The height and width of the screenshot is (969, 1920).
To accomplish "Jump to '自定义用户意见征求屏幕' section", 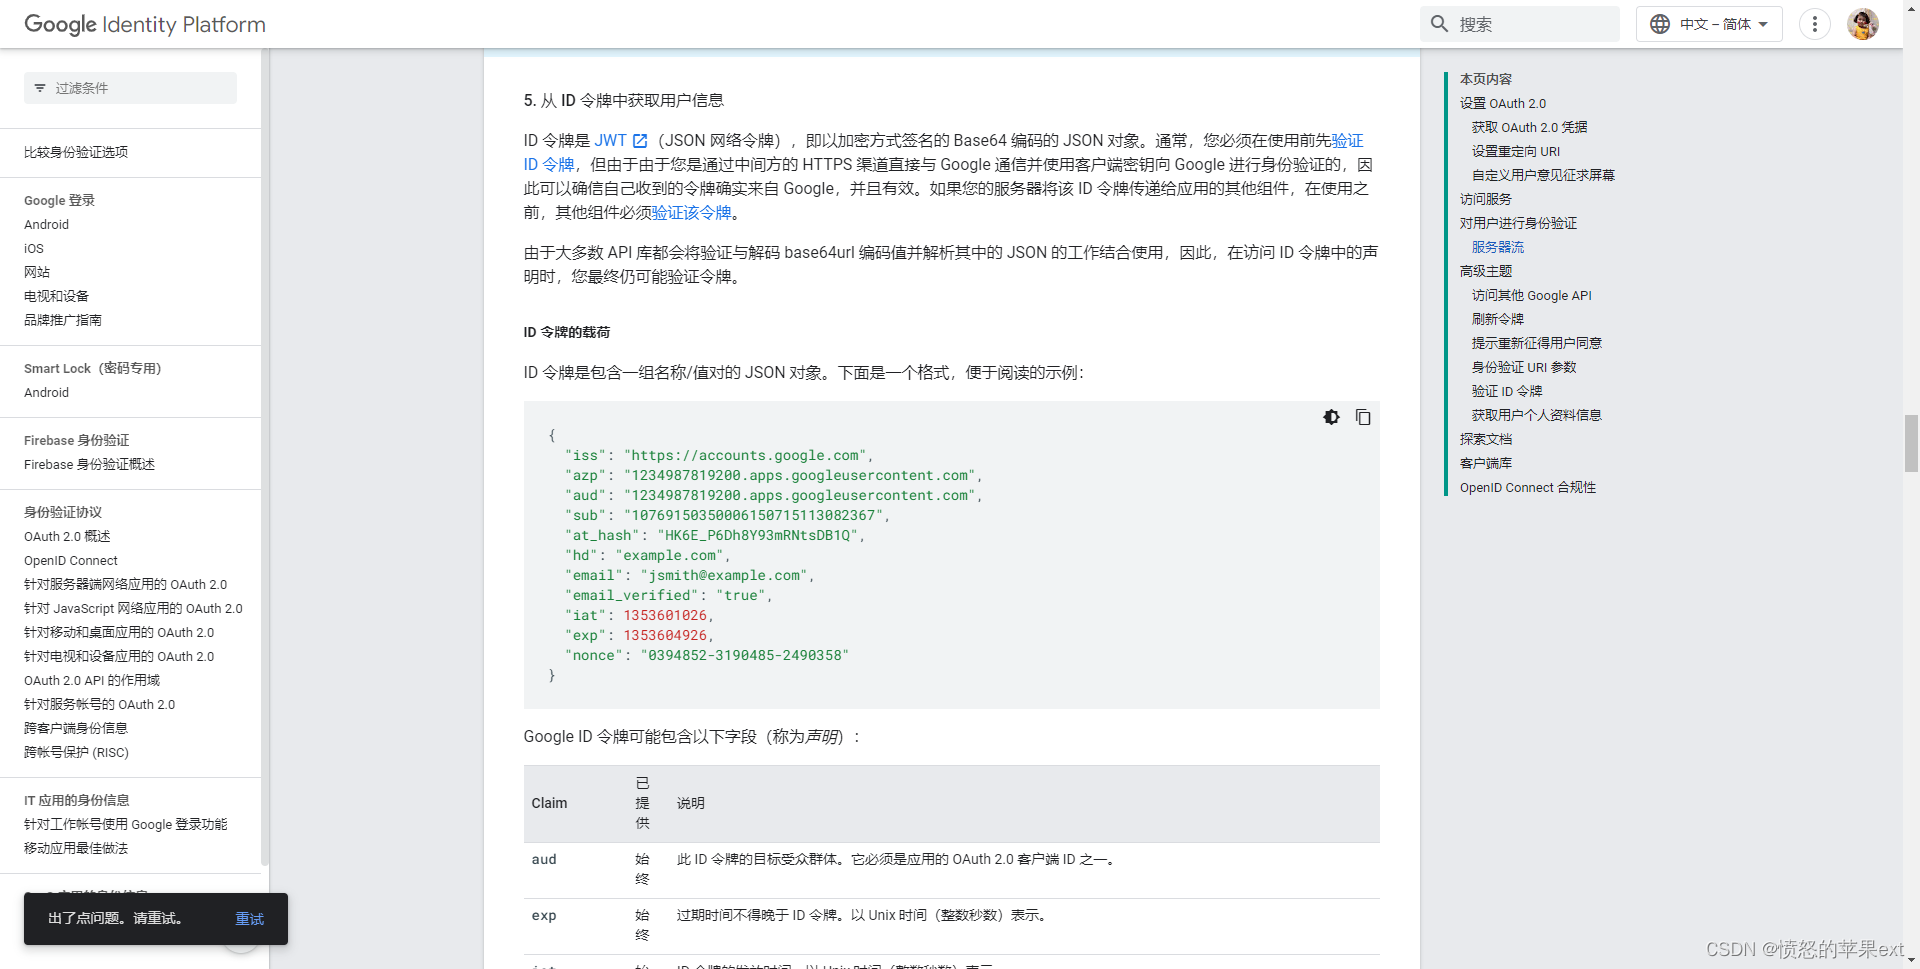I will click(x=1543, y=176).
